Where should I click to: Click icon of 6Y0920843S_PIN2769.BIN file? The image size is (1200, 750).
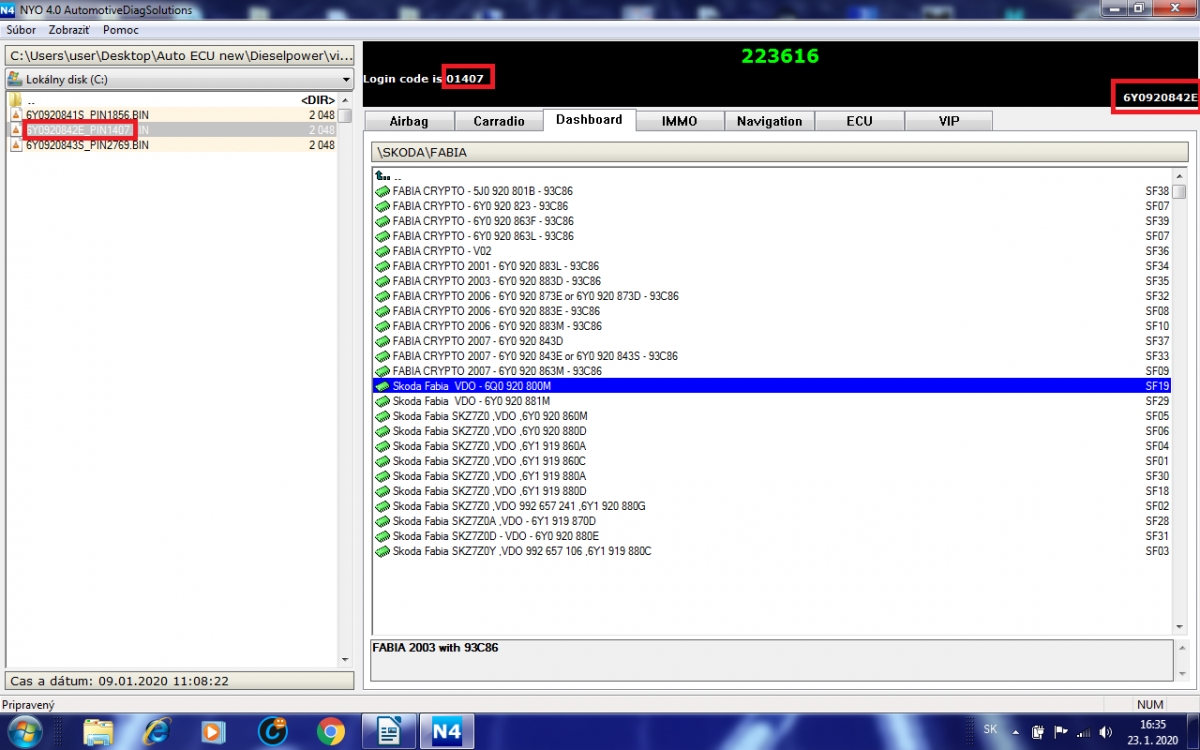click(15, 145)
